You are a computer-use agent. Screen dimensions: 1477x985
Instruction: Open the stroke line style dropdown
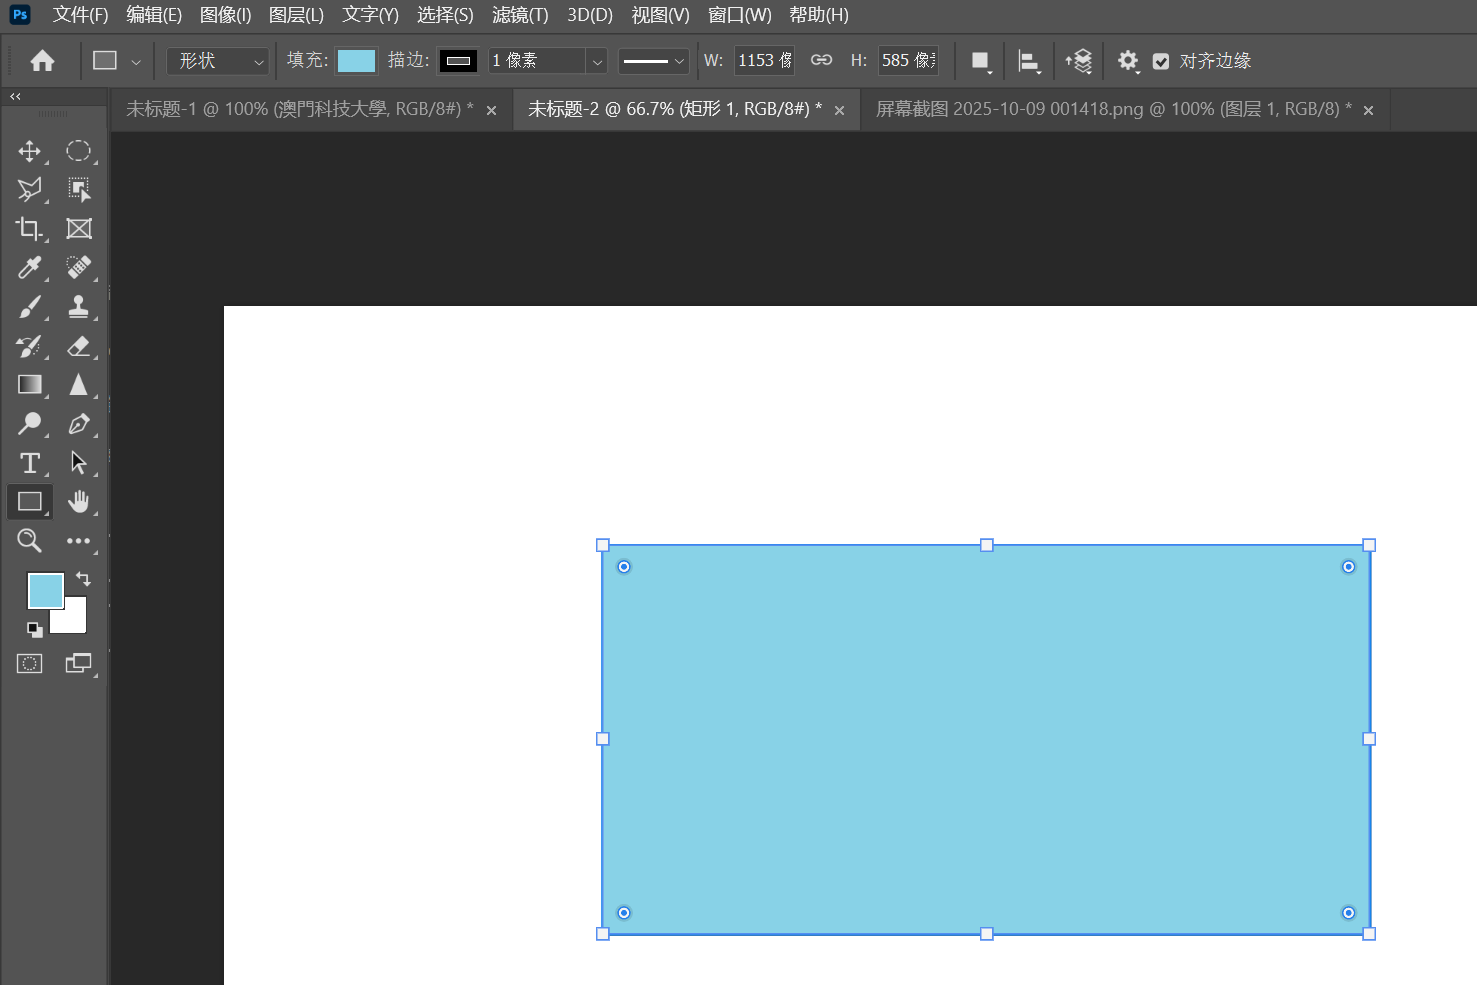click(654, 61)
